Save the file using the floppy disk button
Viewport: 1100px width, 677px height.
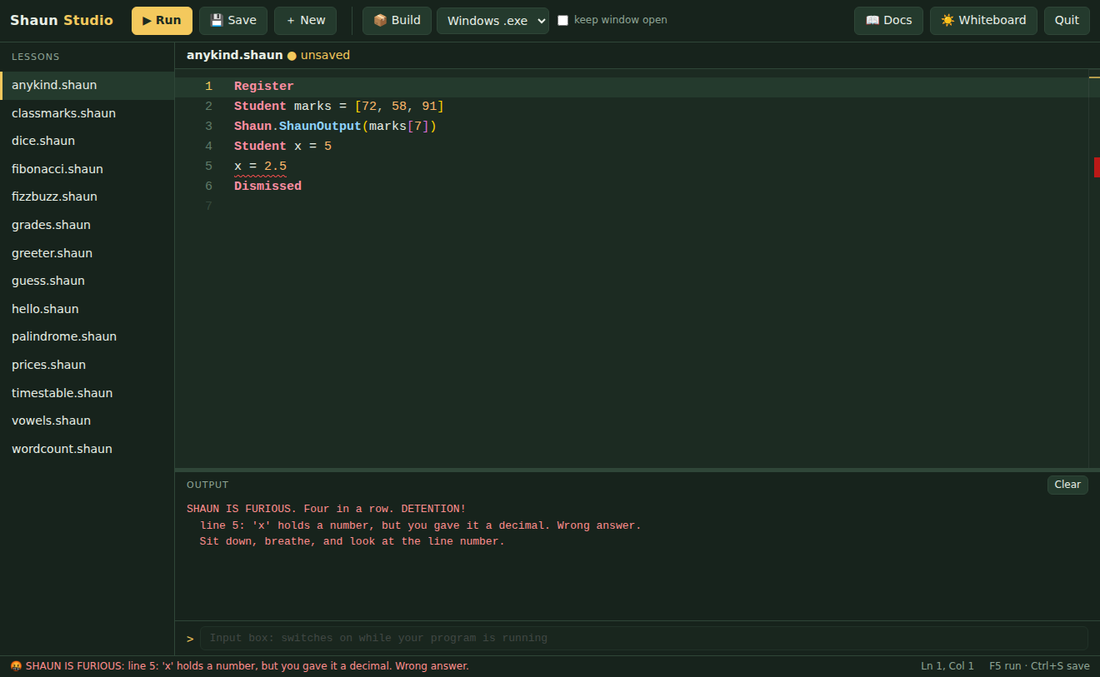(x=233, y=20)
